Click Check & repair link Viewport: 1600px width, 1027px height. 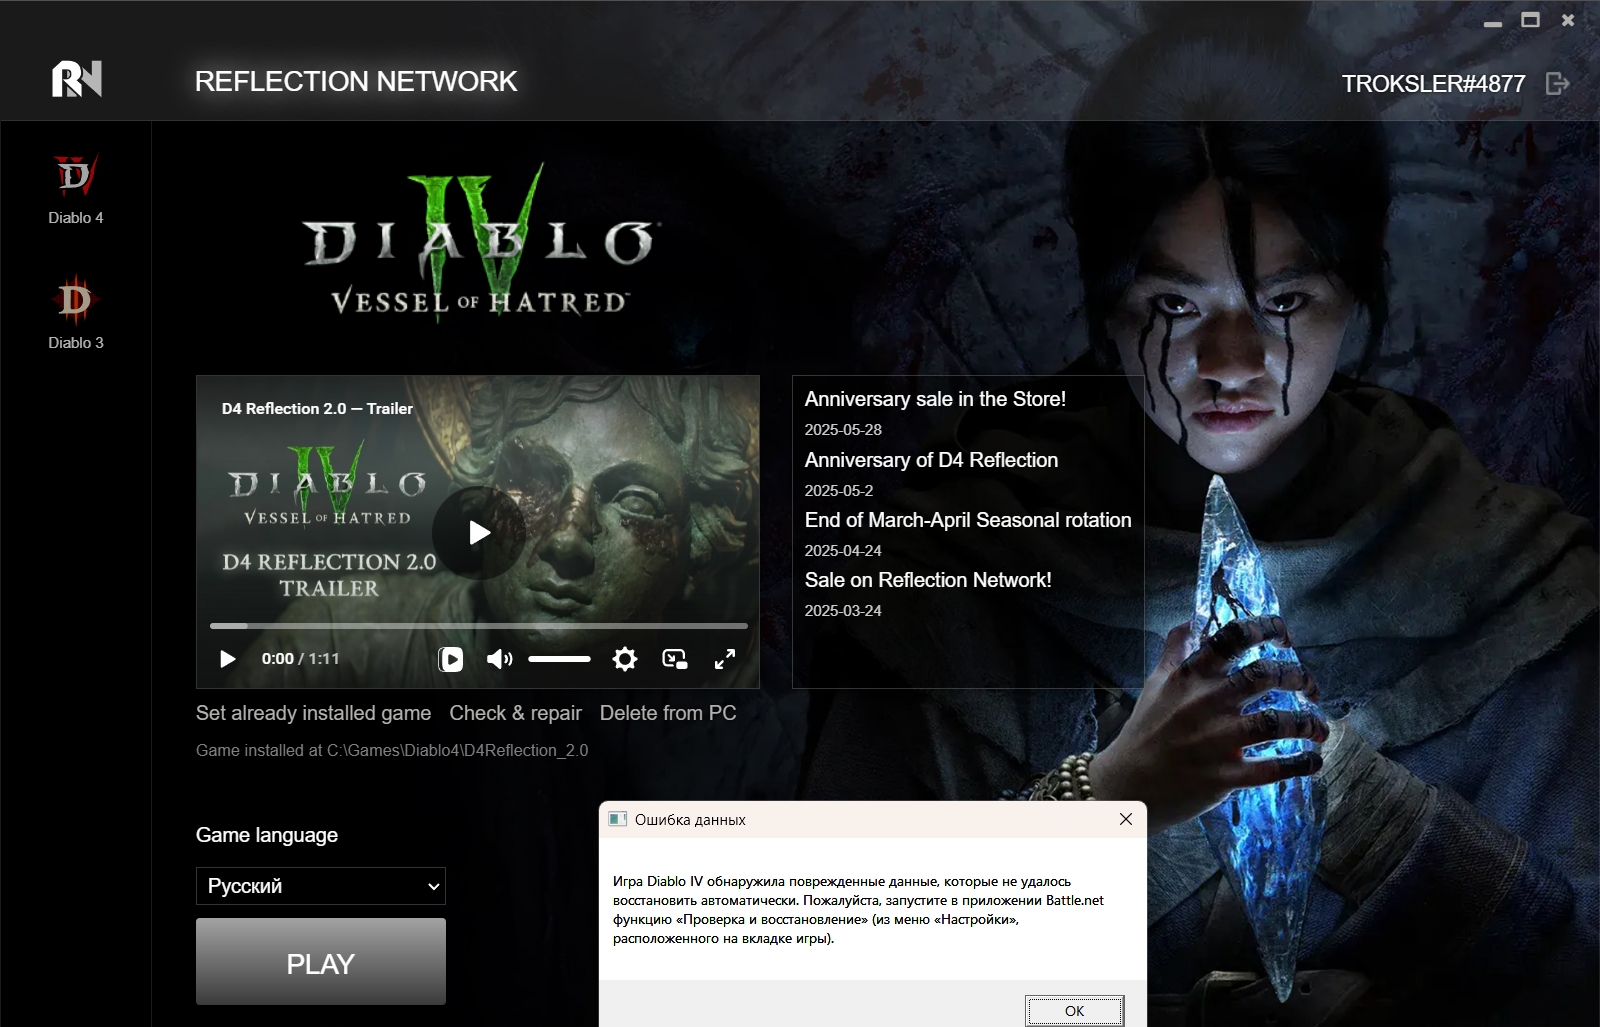point(515,713)
